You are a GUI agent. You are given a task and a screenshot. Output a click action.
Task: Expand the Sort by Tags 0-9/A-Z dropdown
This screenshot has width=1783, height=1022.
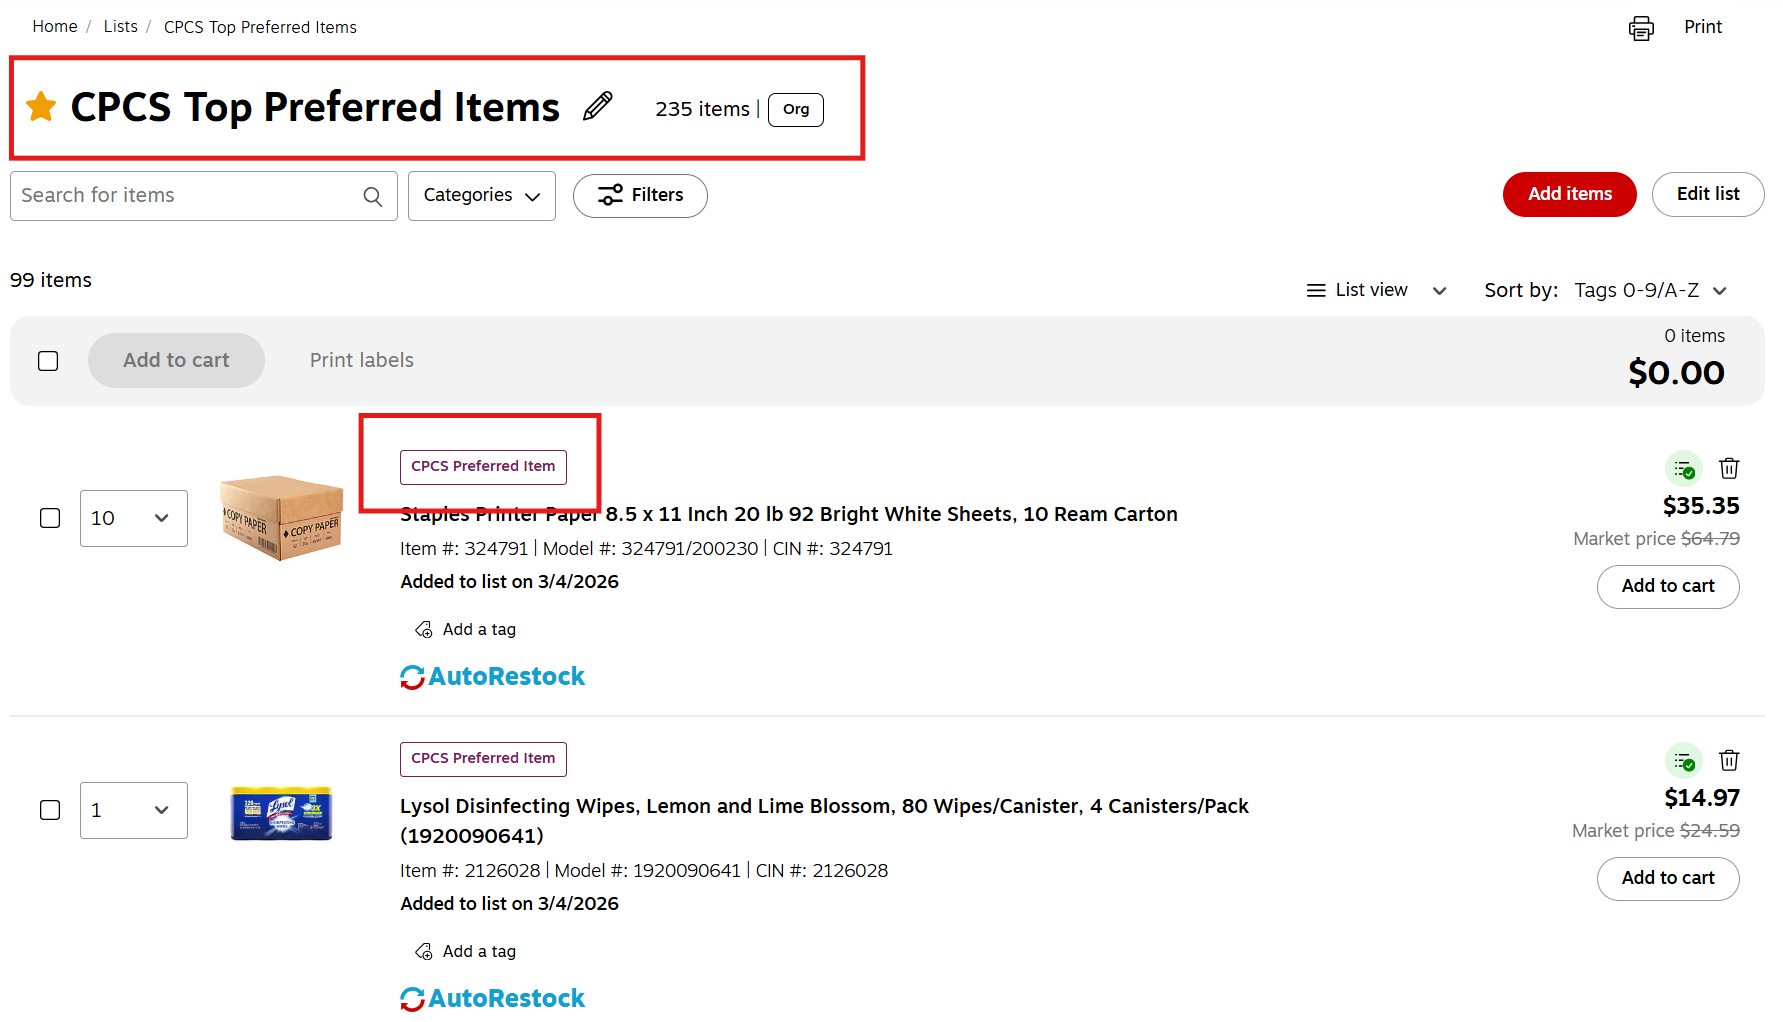1650,290
